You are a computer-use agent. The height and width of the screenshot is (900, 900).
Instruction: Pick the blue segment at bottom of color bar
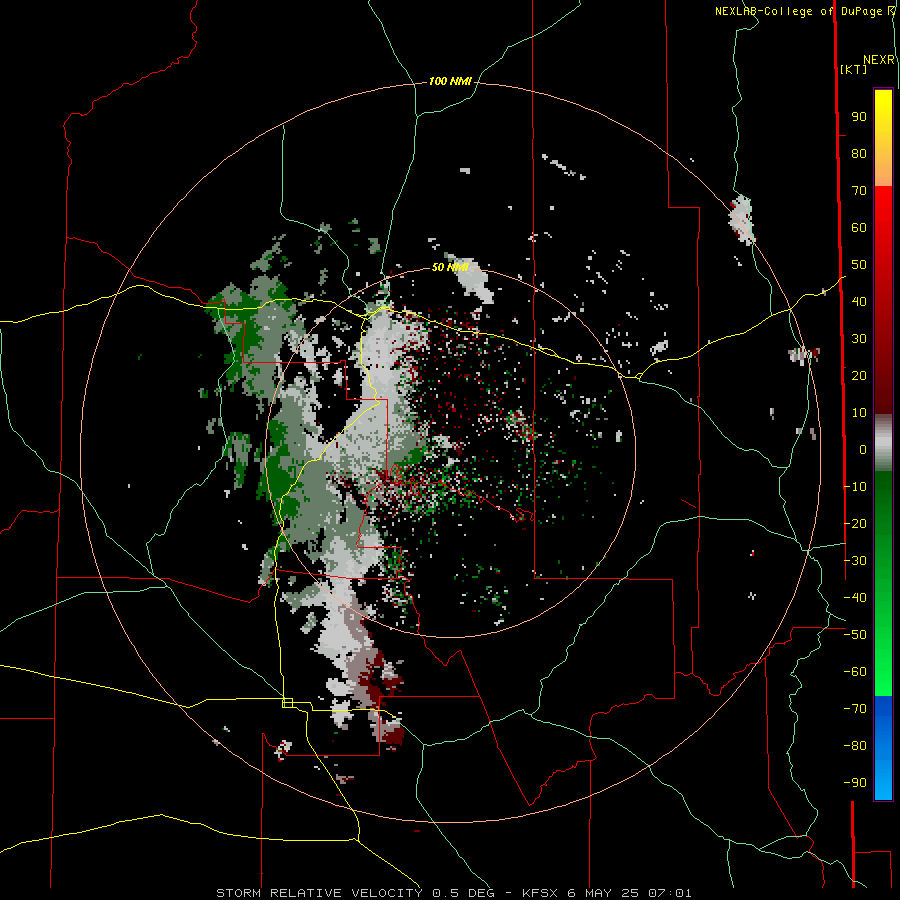[883, 748]
